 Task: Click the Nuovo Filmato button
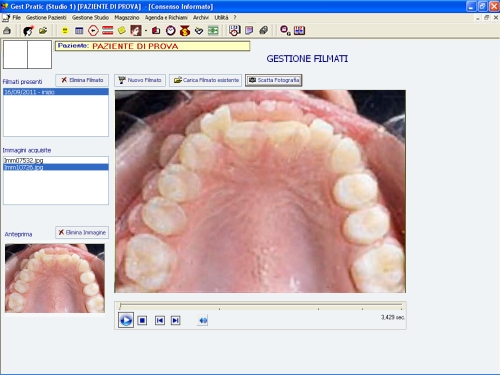pos(140,80)
